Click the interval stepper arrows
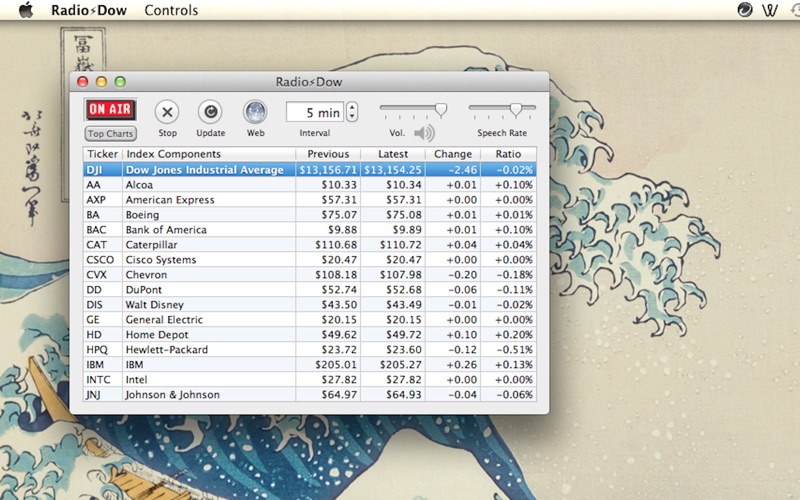 click(x=352, y=112)
